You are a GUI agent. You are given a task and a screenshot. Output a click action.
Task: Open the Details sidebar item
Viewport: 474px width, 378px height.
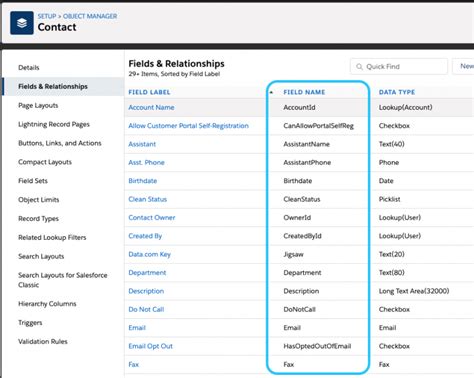(x=29, y=68)
